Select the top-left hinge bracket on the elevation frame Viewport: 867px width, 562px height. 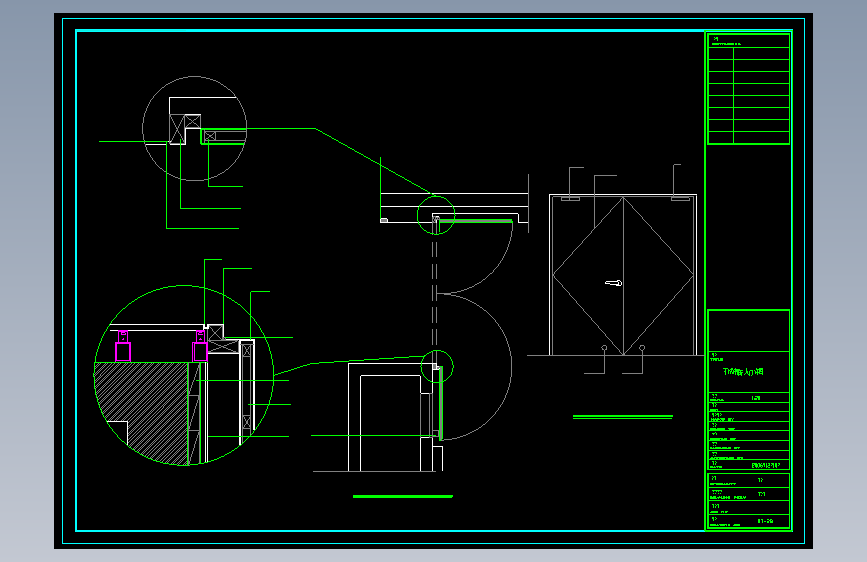click(570, 199)
